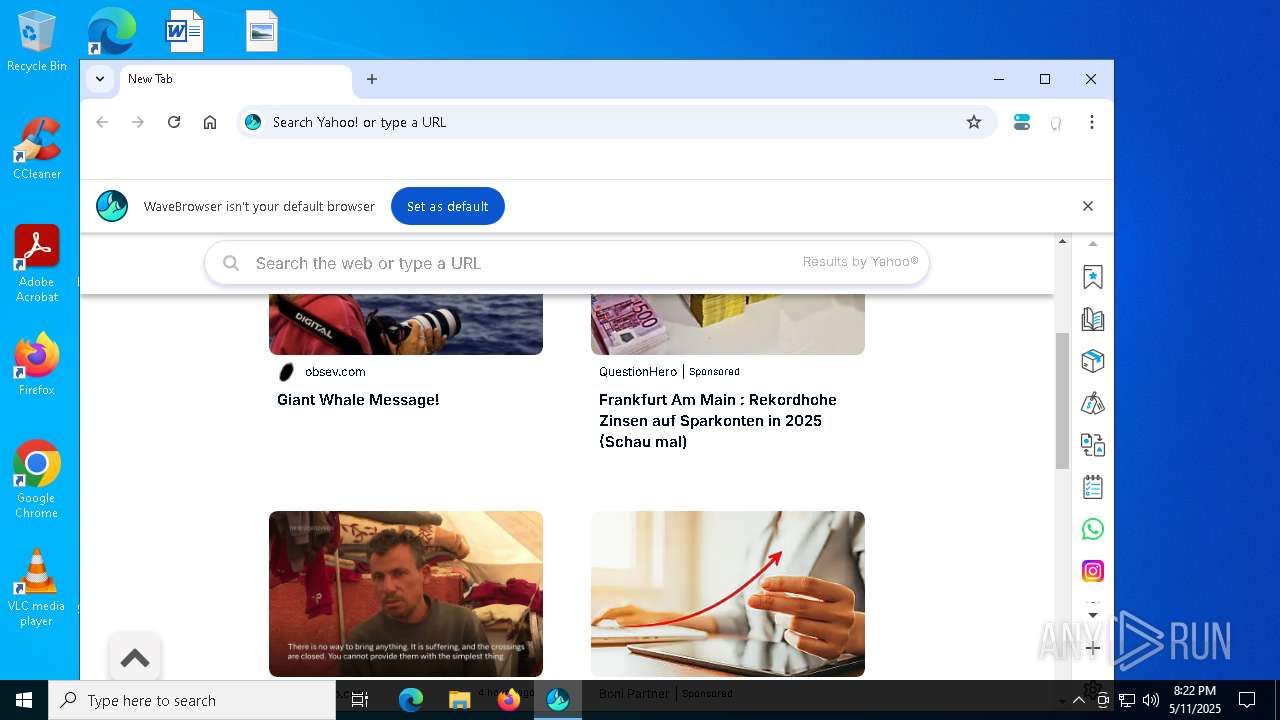Open the euro banknotes thumbnail
The image size is (1280, 720).
tap(728, 325)
